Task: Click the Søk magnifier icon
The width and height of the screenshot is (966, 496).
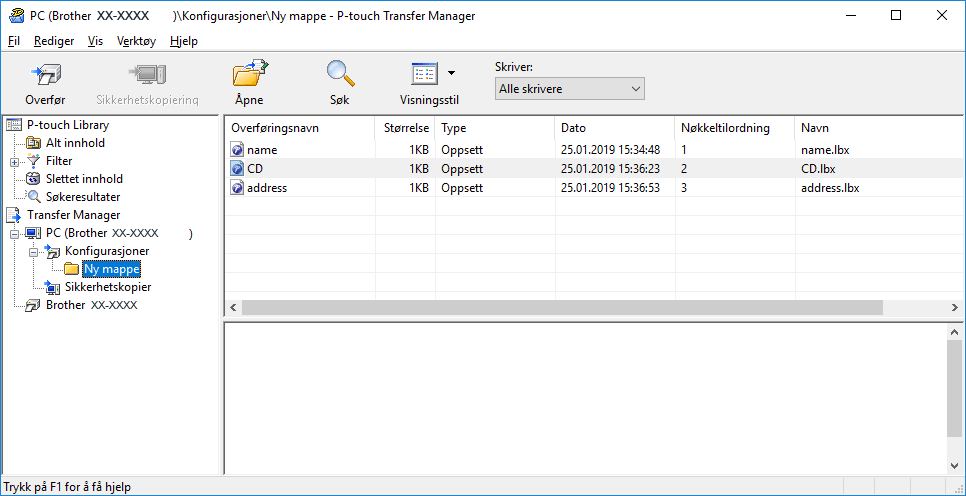Action: point(340,74)
